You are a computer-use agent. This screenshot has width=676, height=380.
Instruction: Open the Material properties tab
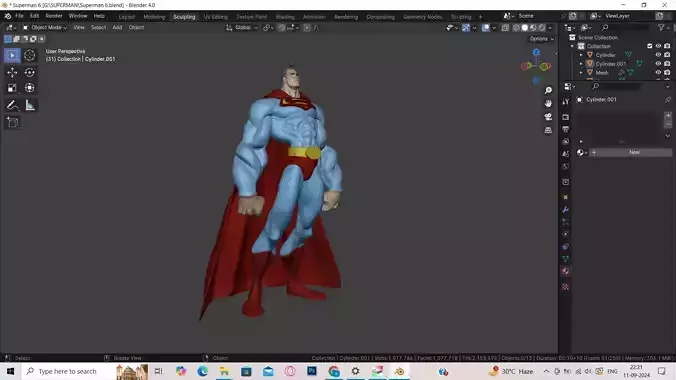coord(566,271)
